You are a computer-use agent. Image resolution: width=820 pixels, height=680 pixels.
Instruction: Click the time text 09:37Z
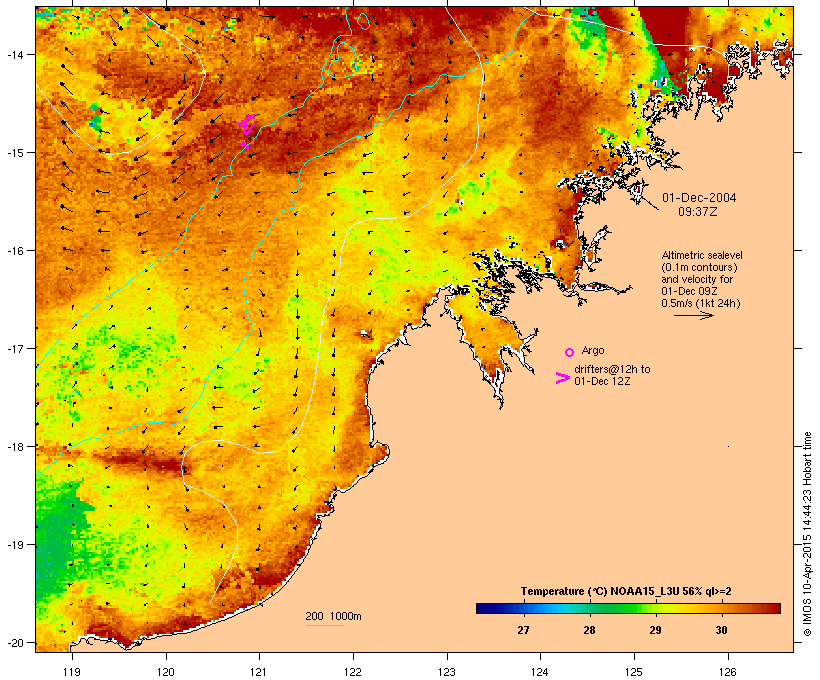point(698,212)
